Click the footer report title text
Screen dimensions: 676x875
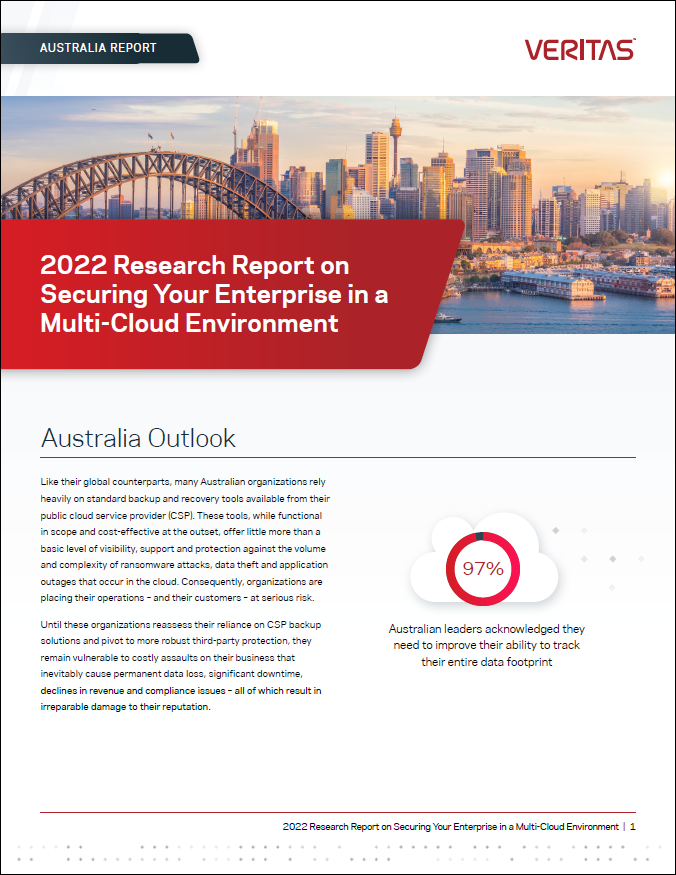pos(450,827)
